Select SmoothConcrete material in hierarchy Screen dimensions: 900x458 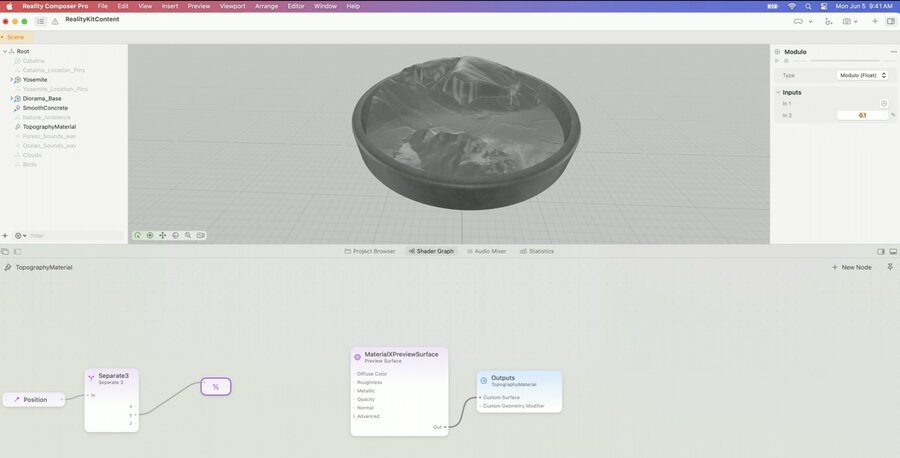45,108
